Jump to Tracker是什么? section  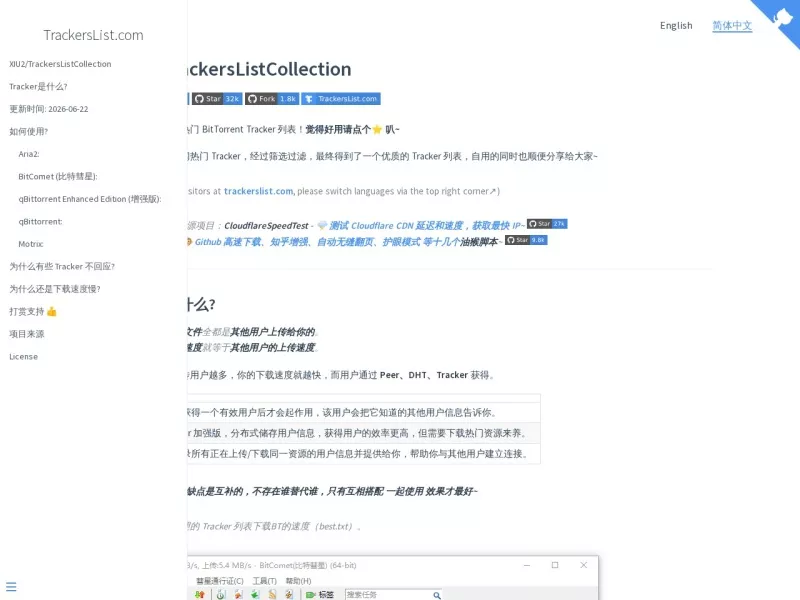(x=38, y=86)
